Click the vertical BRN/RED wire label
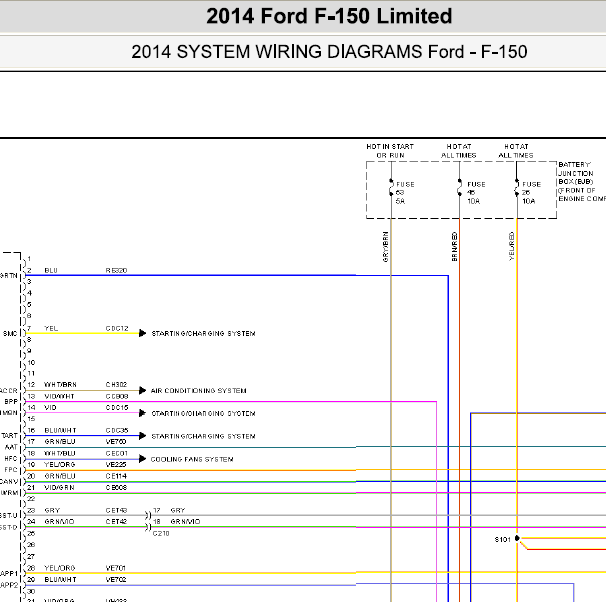Viewport: 606px width, 602px height. click(454, 247)
